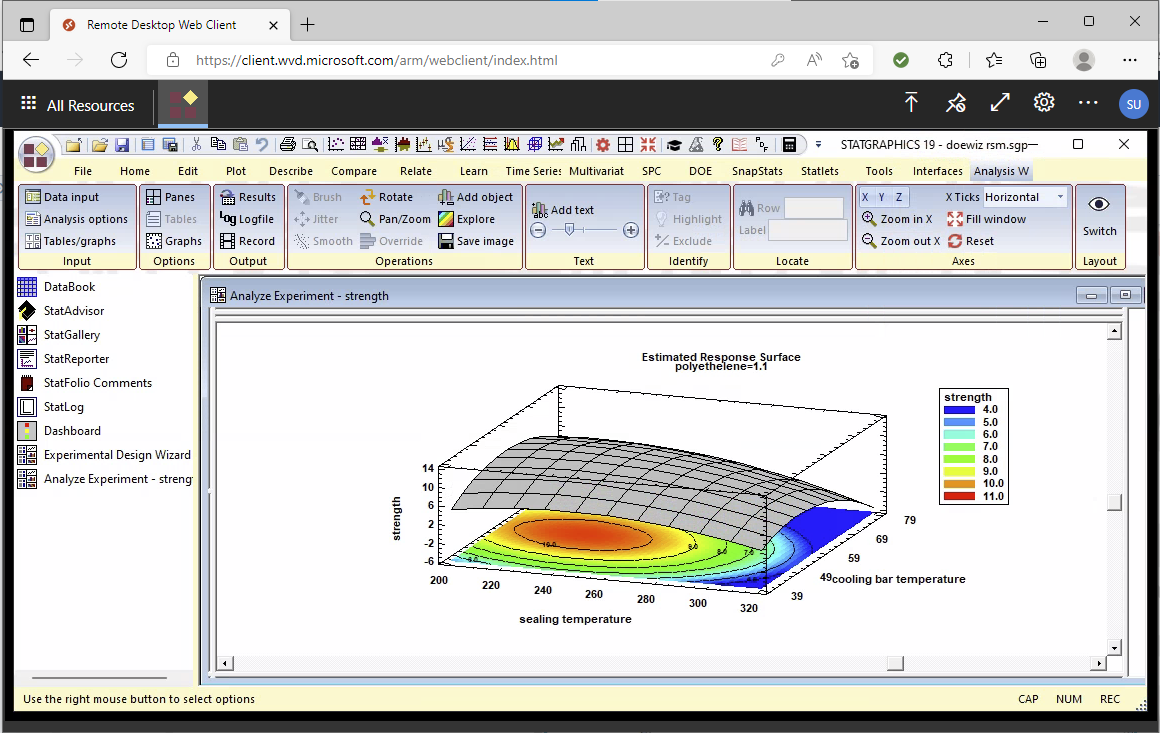The height and width of the screenshot is (733, 1160).
Task: Open the X Ticks Horizontal dropdown
Action: click(x=1060, y=197)
